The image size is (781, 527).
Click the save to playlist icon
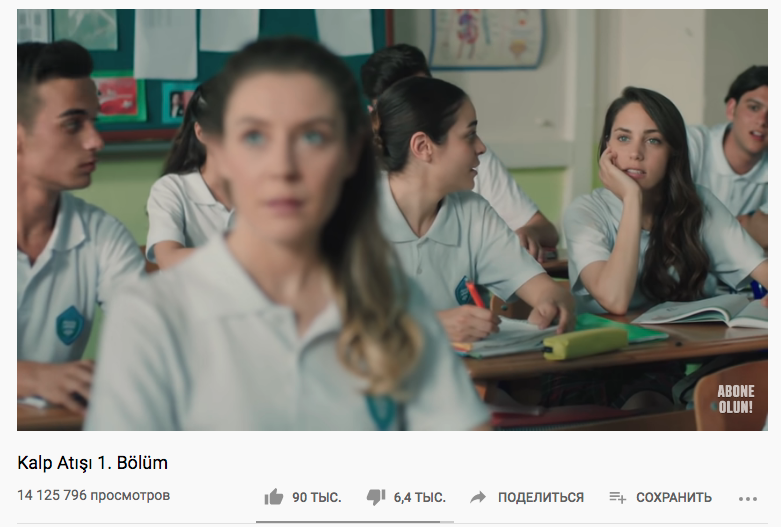coord(618,497)
